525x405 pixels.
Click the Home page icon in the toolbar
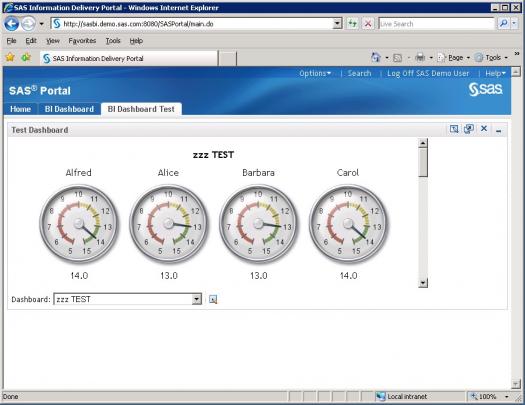click(x=376, y=58)
